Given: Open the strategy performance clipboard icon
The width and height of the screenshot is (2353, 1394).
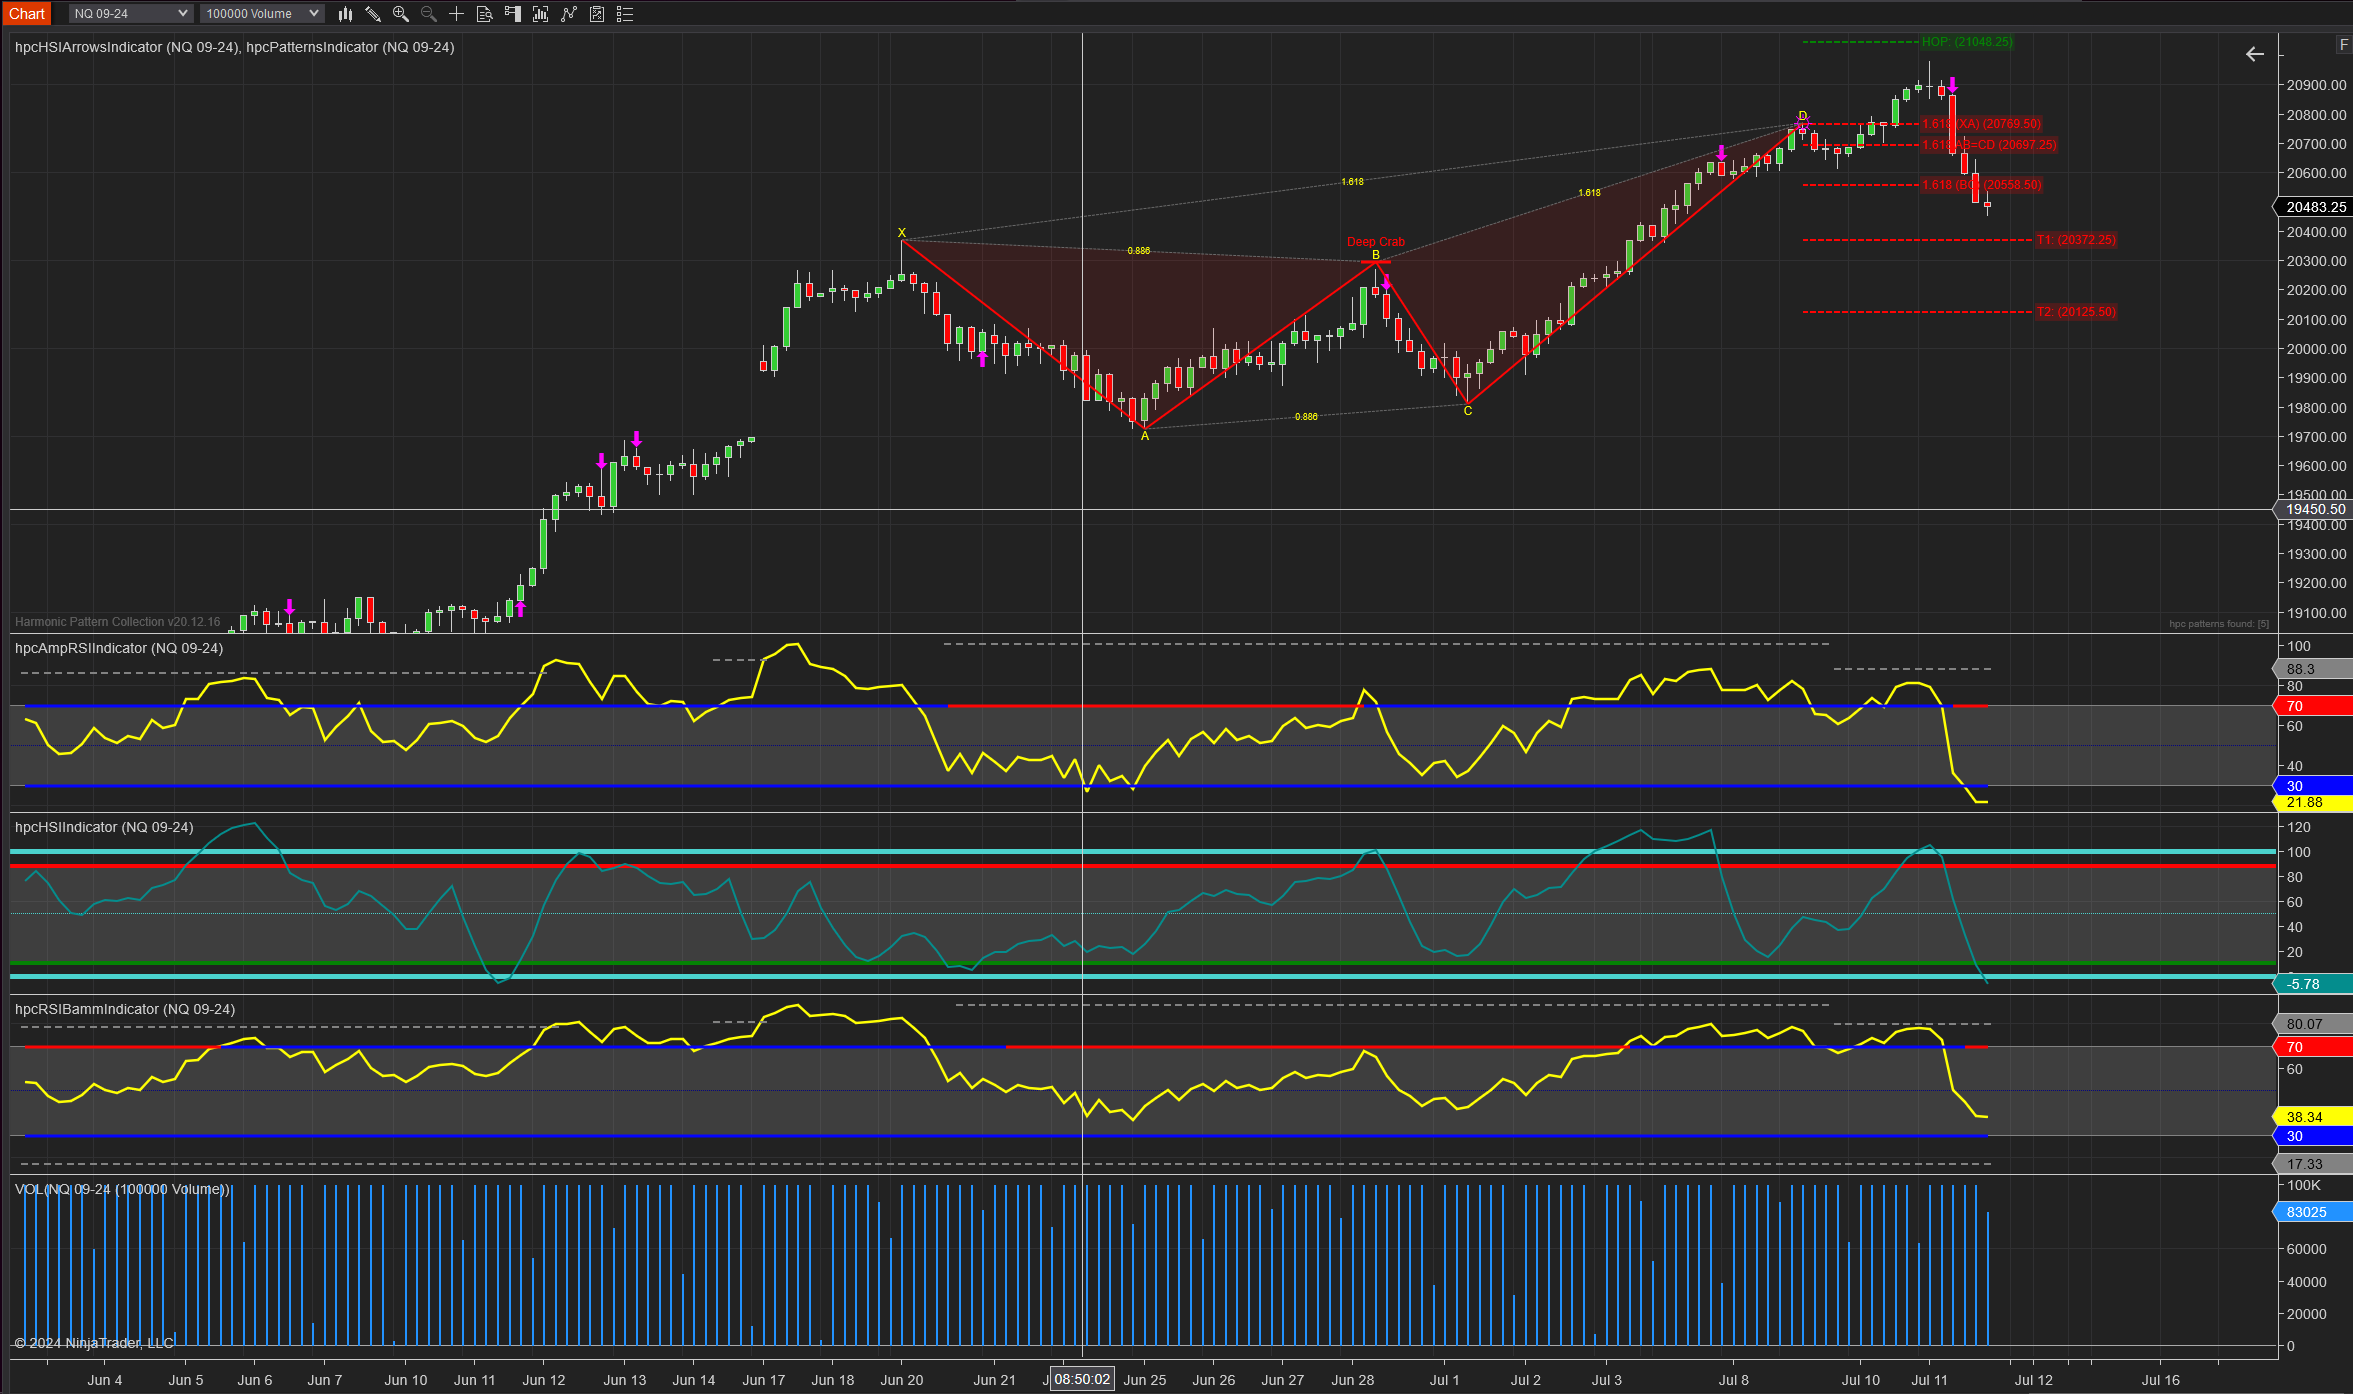Looking at the screenshot, I should click(597, 14).
